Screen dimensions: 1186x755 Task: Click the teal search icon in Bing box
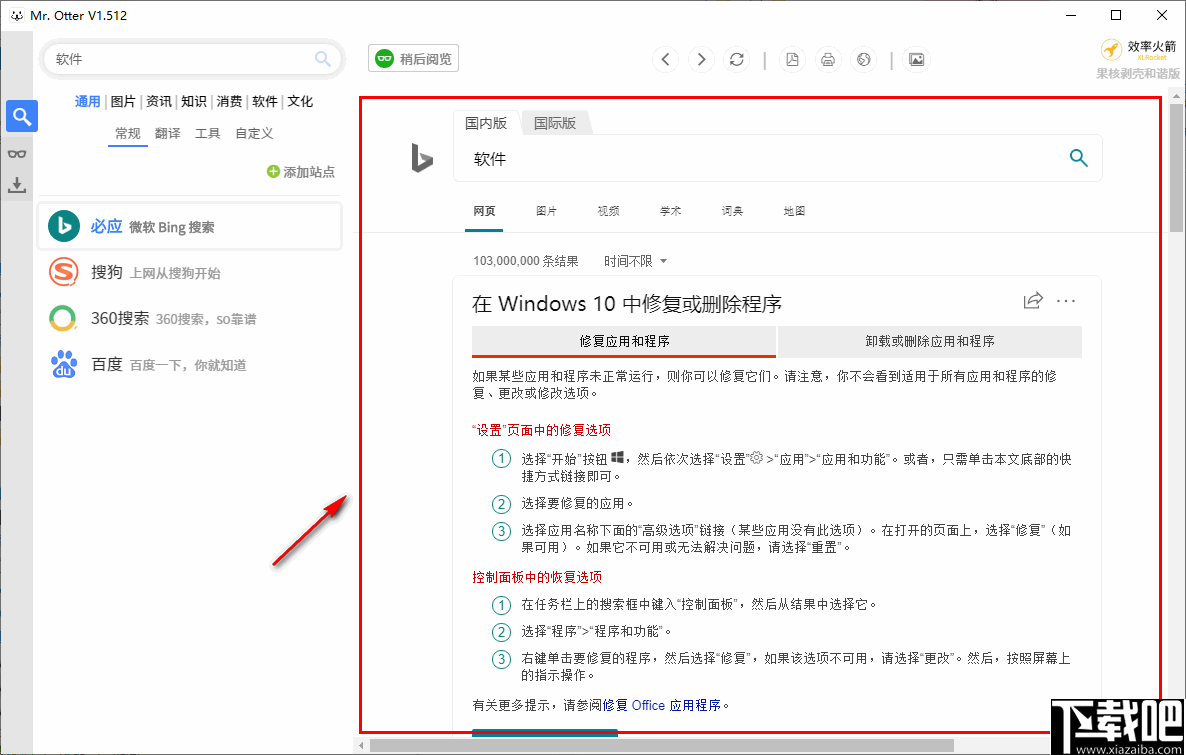click(1079, 158)
